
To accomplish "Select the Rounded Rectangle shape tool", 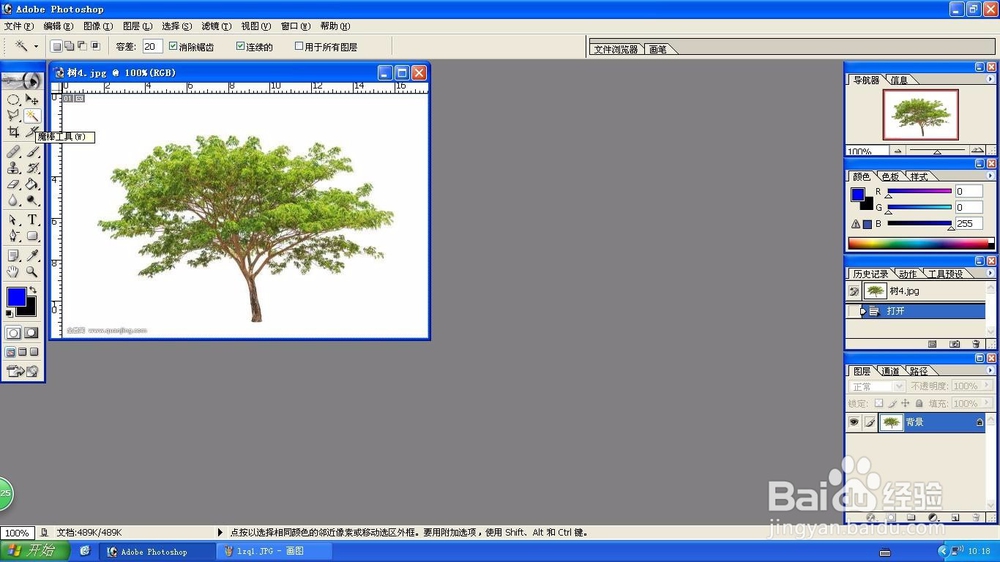I will [x=32, y=236].
